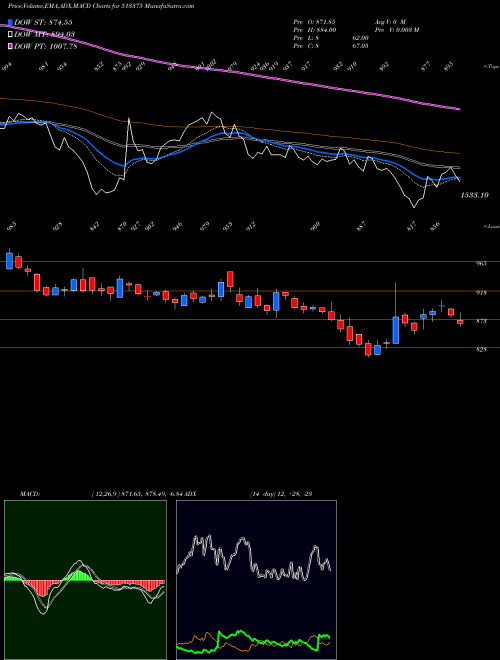The image size is (500, 660).
Task: Click the last red candlestick near 873
Action: pos(460,322)
